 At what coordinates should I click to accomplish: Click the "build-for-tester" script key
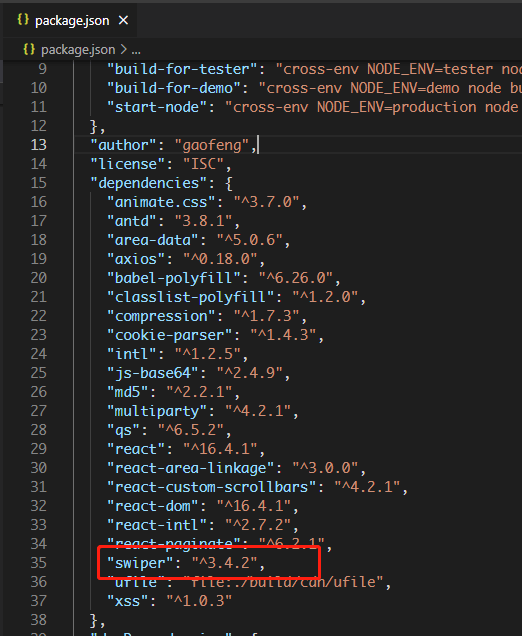182,69
